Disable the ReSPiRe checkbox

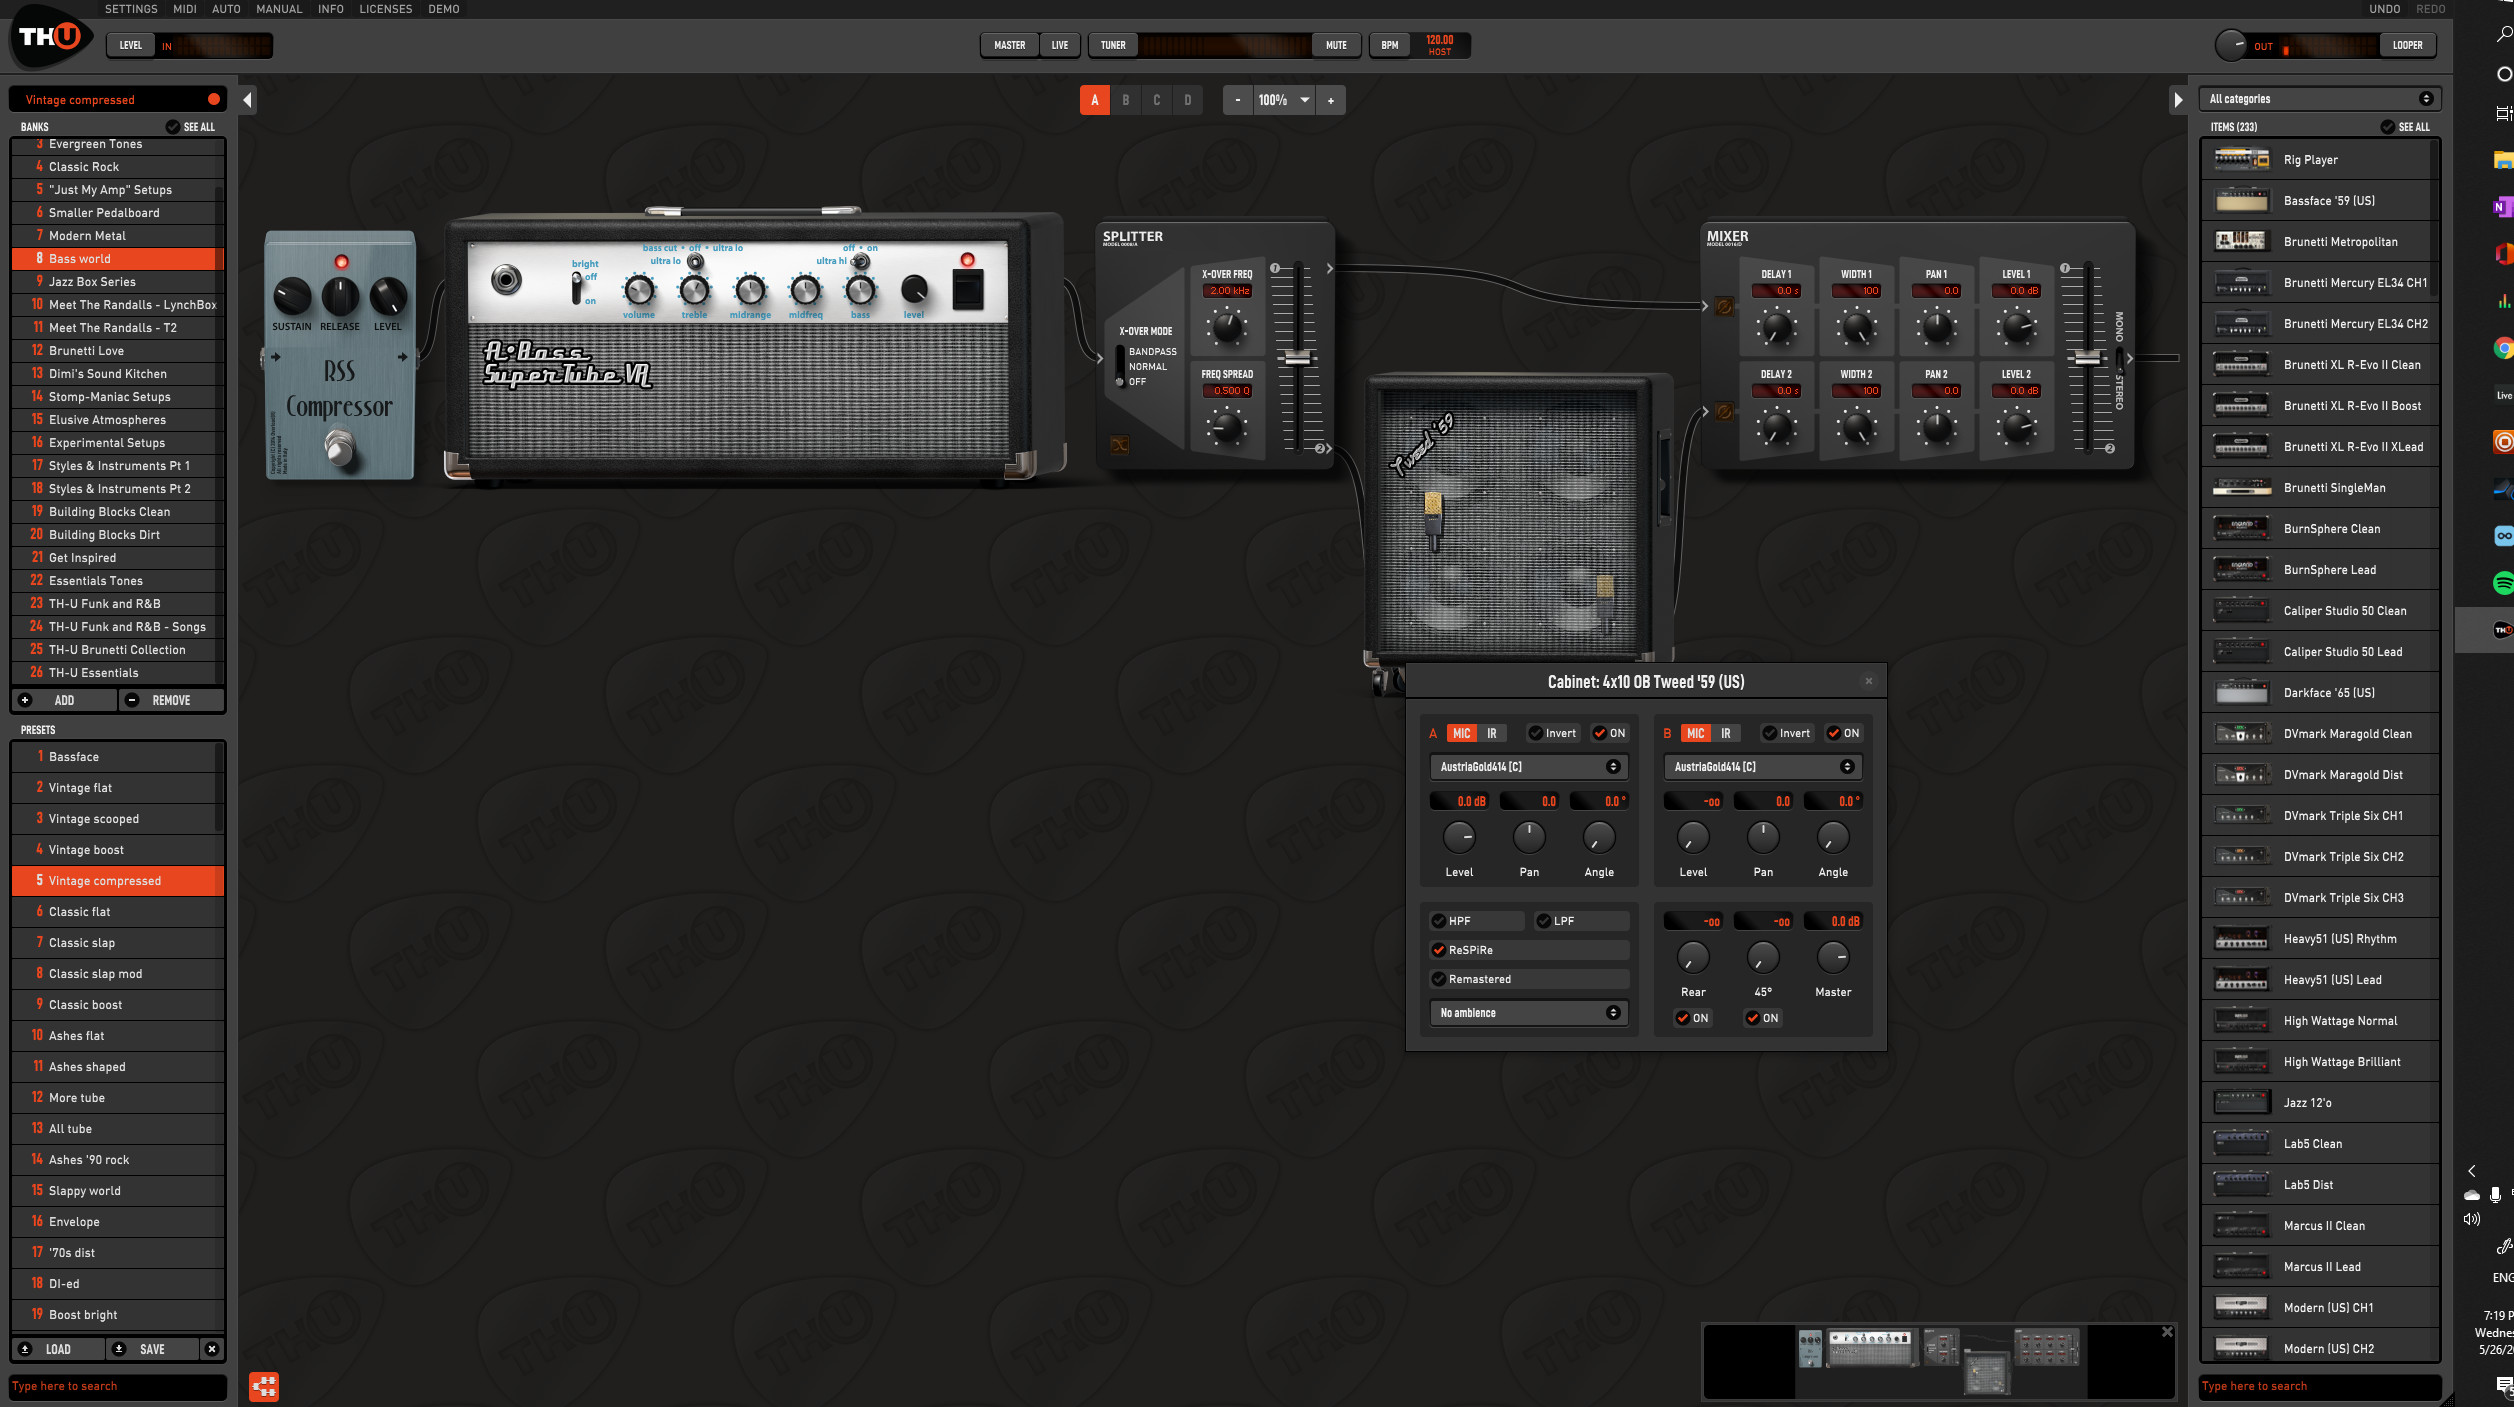(x=1439, y=950)
